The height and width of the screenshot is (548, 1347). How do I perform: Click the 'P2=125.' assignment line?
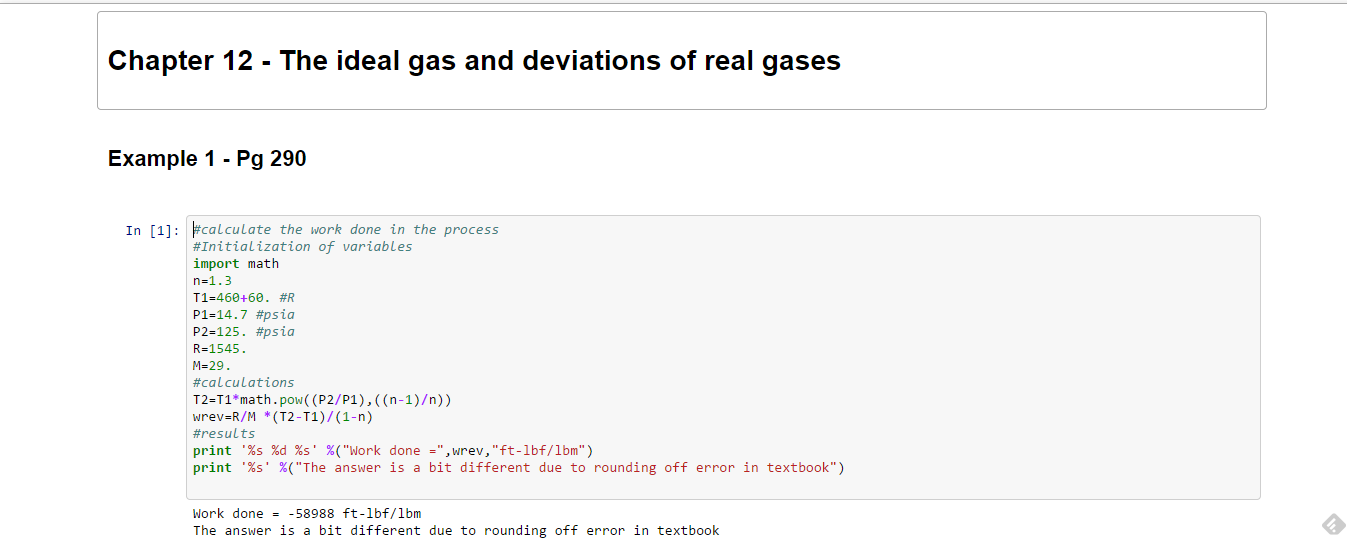[x=243, y=332]
